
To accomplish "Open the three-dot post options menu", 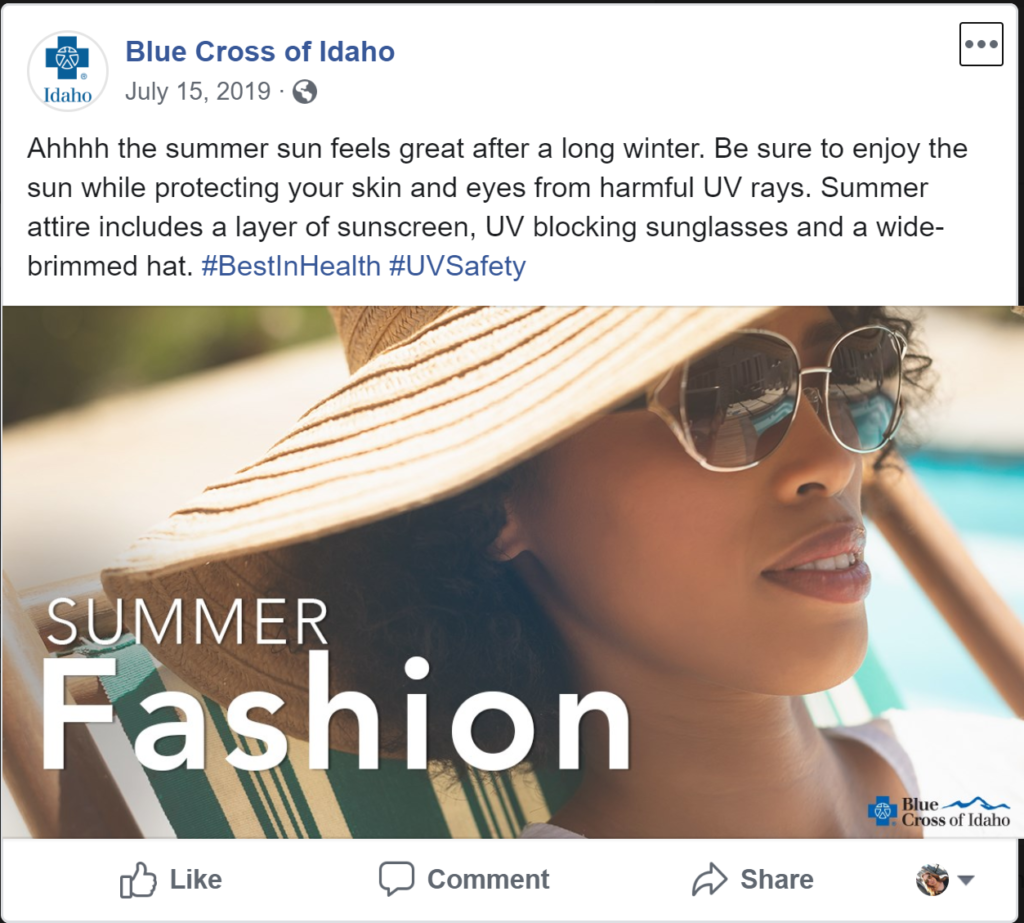I will tap(980, 44).
